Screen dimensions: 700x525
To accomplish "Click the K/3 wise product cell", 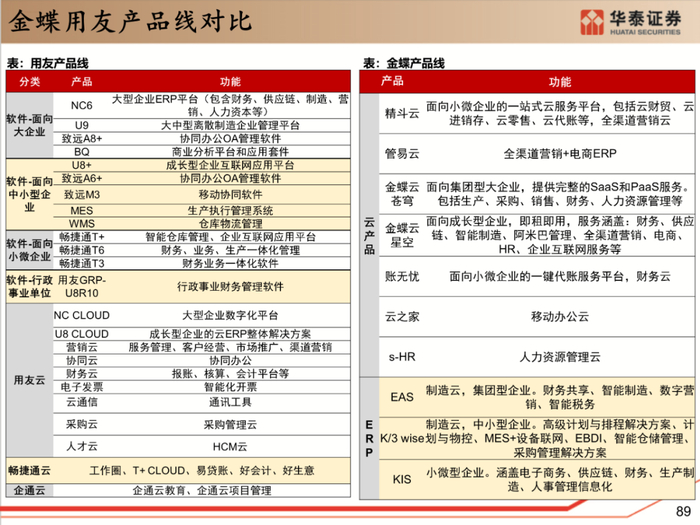I will pos(402,438).
